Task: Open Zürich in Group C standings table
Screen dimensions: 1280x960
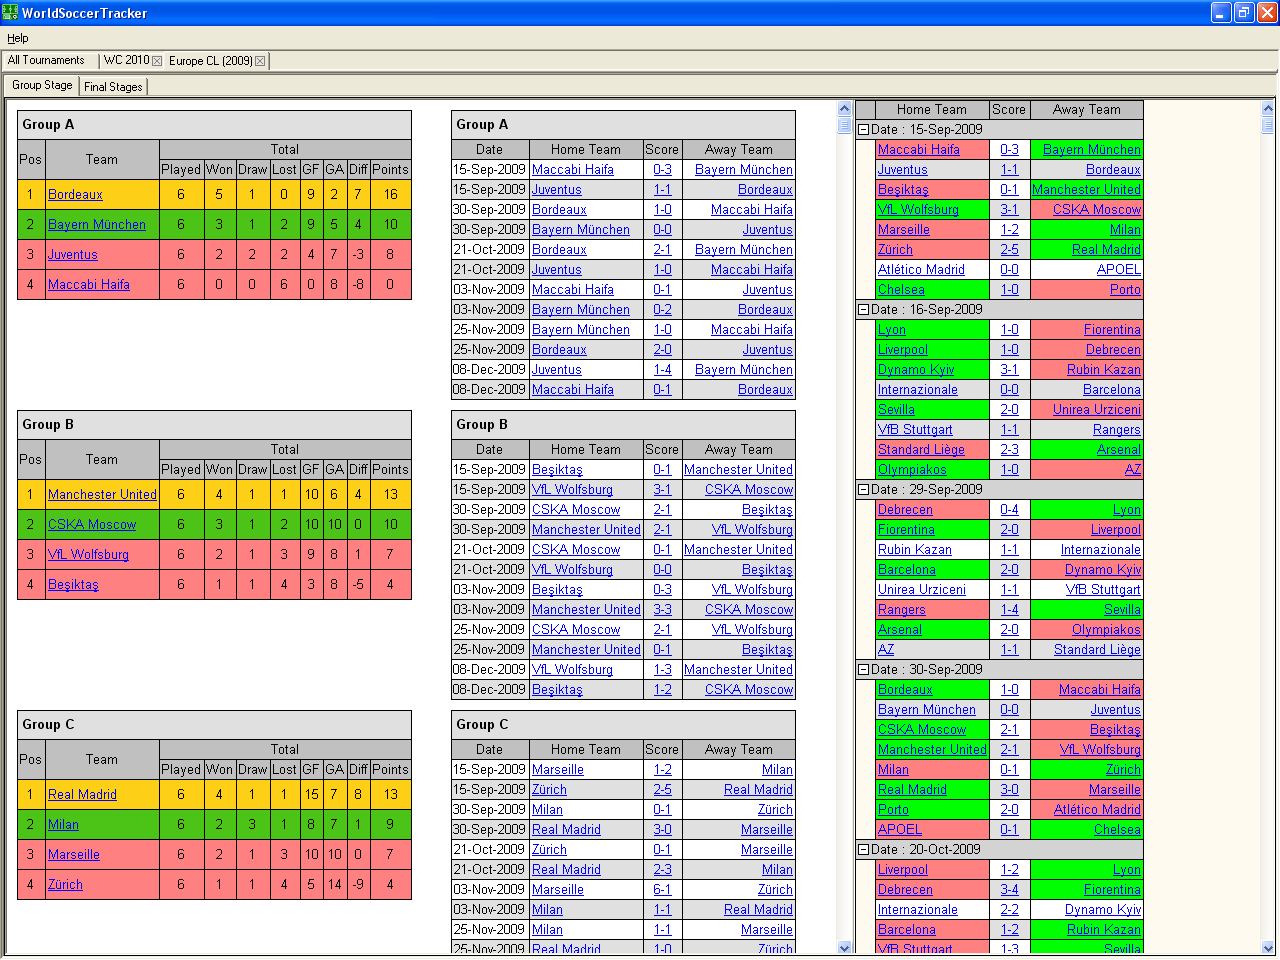Action: [x=66, y=885]
